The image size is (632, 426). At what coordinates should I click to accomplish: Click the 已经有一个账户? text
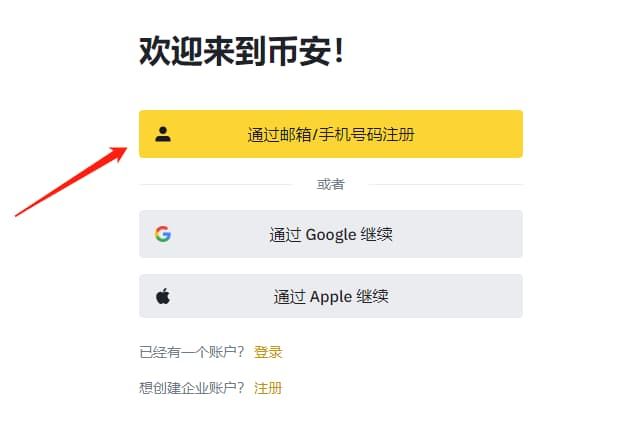coord(191,352)
